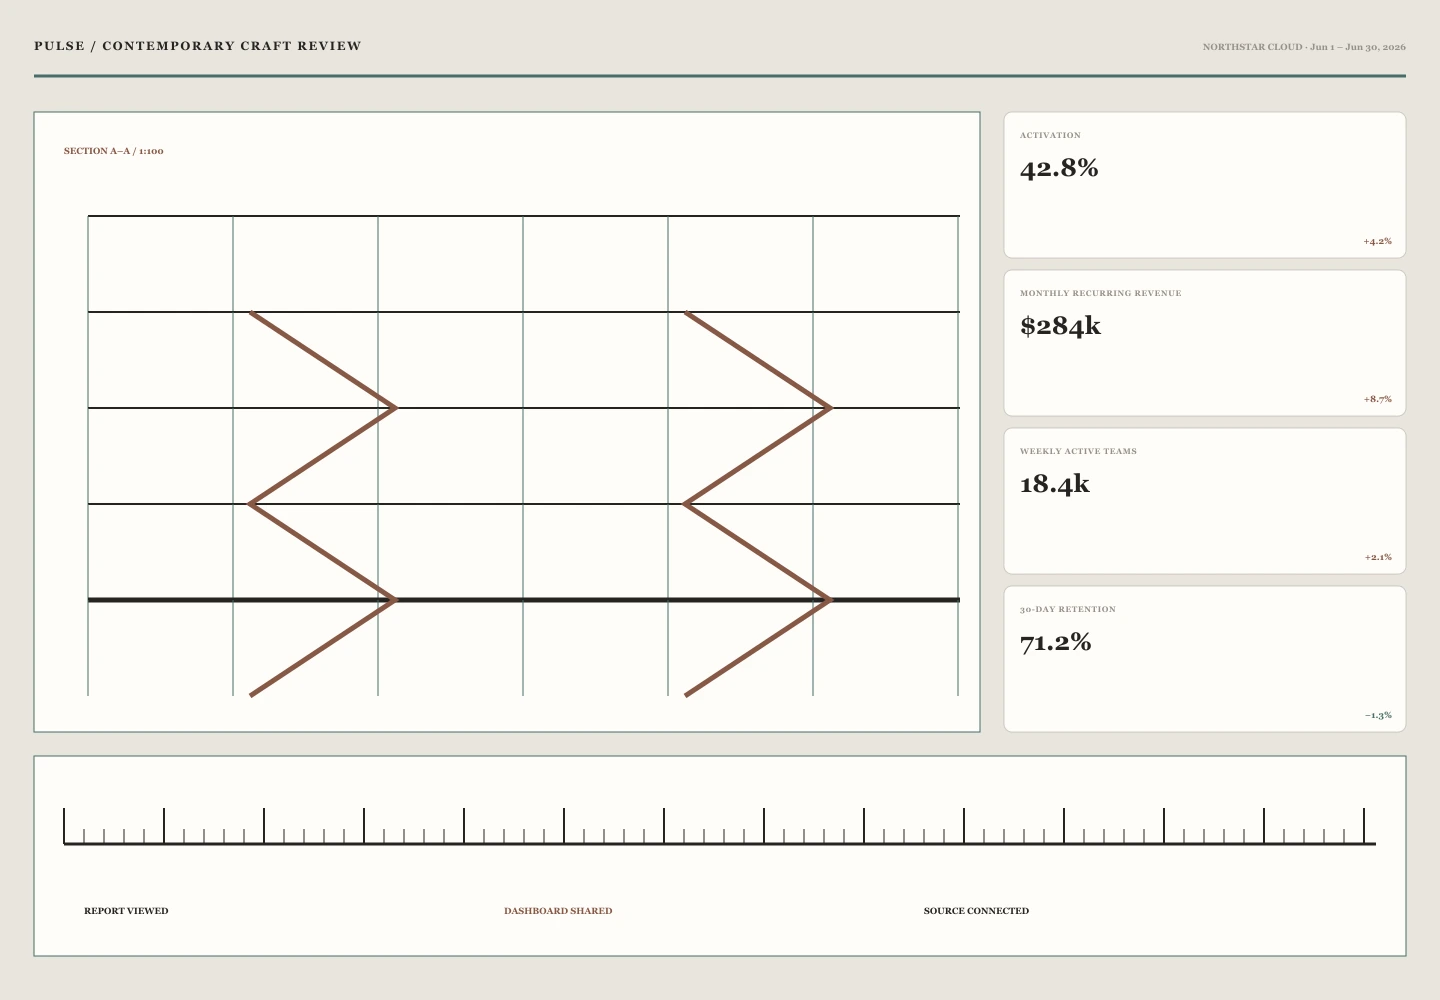Open the Monthly Recurring Revenue card
1440x1000 pixels.
point(1205,343)
